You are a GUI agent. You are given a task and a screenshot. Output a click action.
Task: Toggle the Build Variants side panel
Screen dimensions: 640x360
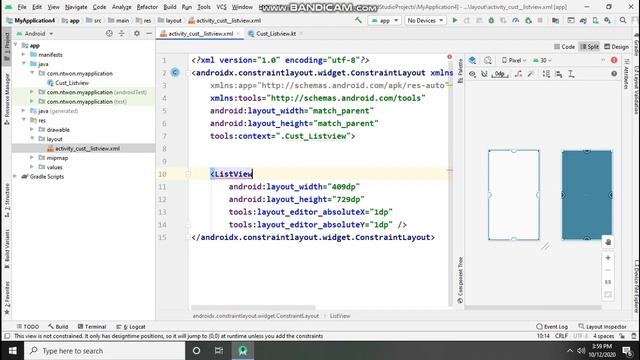(7, 249)
